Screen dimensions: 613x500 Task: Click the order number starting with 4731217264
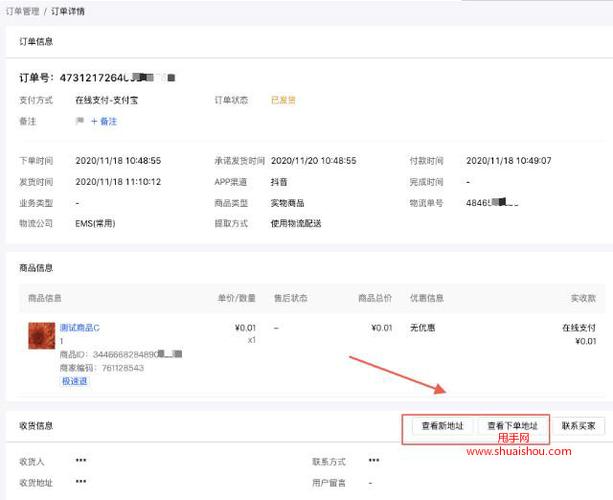tap(98, 77)
